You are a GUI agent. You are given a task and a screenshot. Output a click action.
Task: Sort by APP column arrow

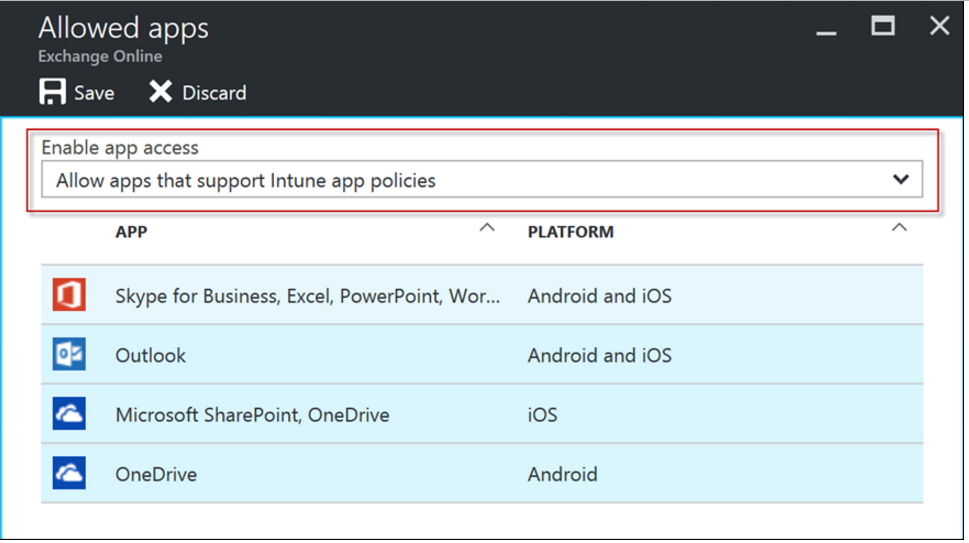pos(487,228)
